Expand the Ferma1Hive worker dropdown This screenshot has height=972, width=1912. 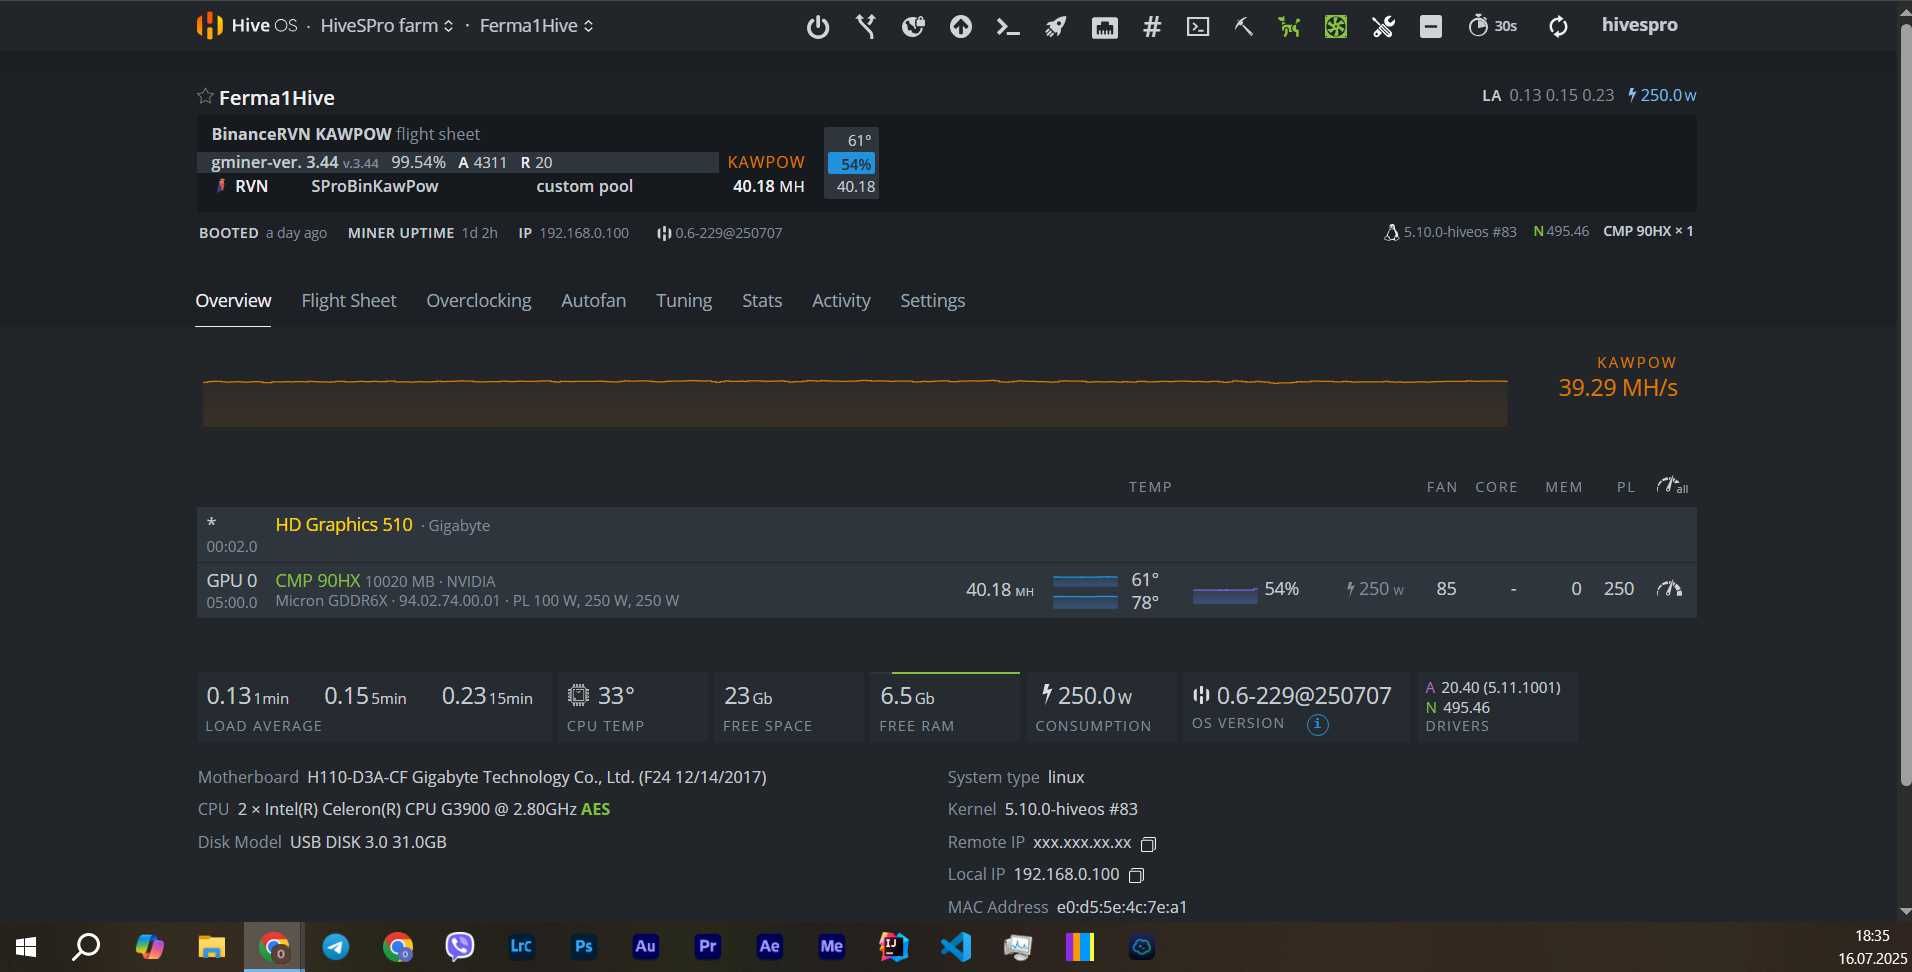(x=537, y=25)
